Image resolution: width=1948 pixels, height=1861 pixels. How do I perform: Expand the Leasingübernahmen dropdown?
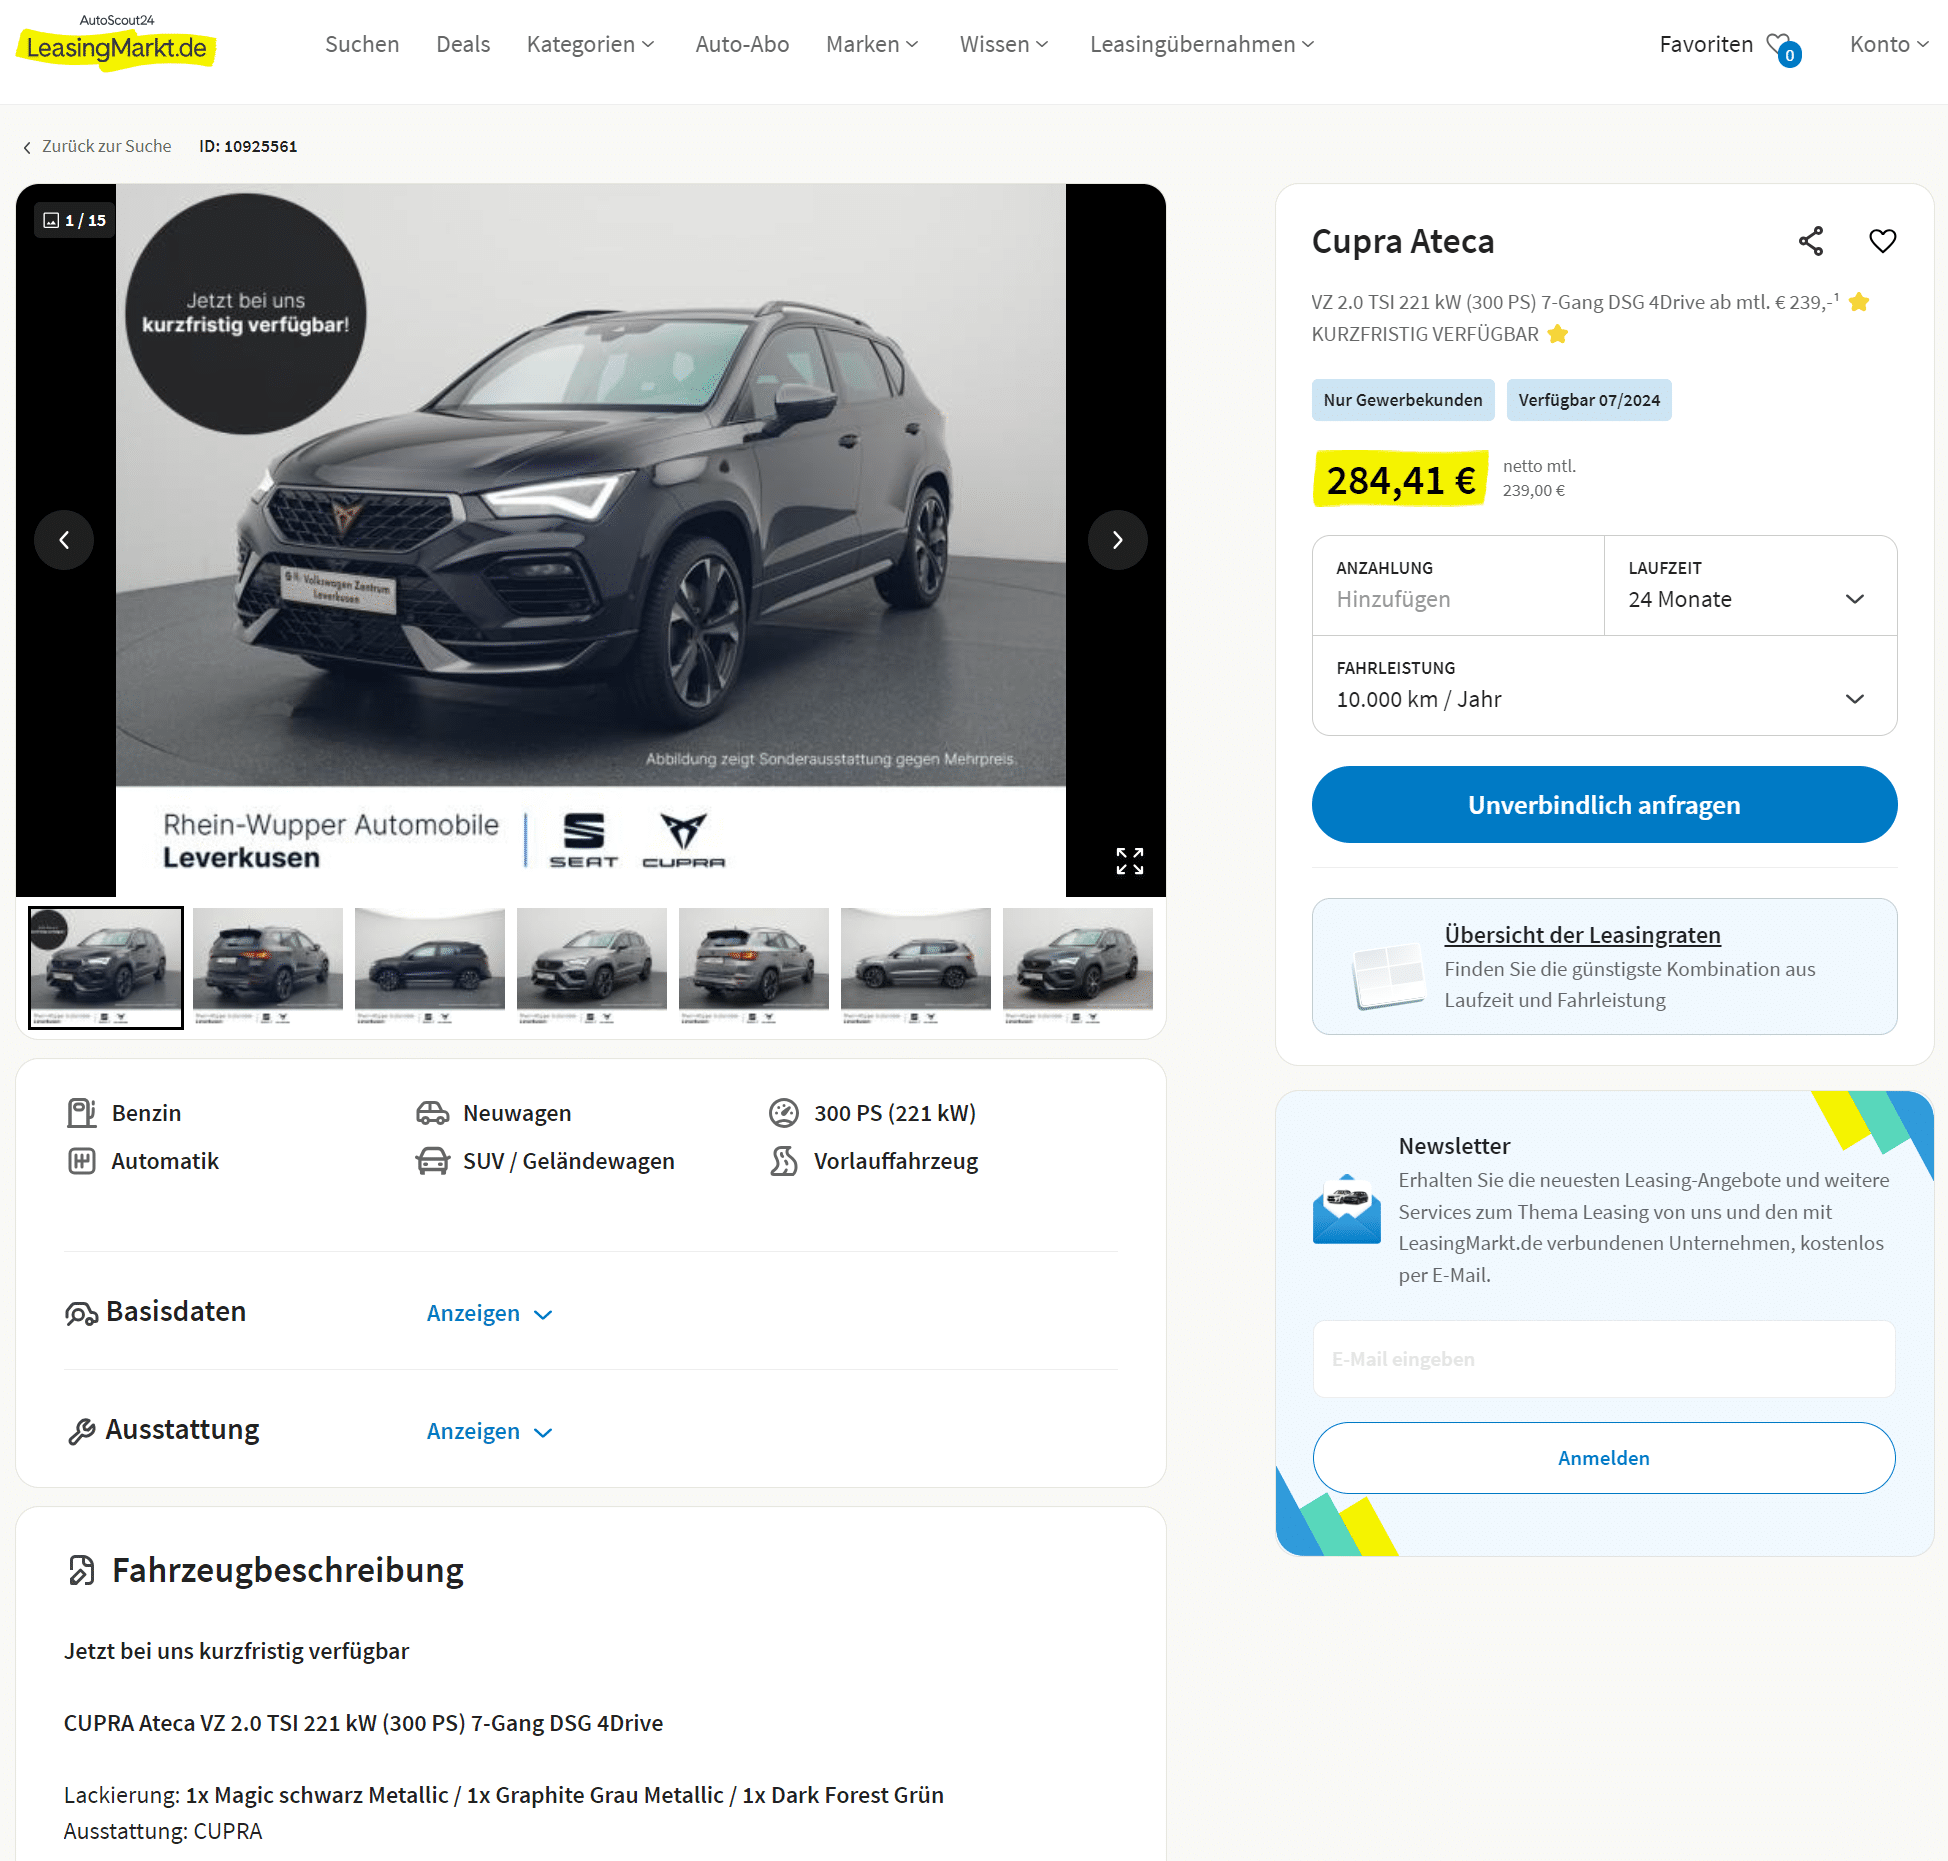[1202, 44]
